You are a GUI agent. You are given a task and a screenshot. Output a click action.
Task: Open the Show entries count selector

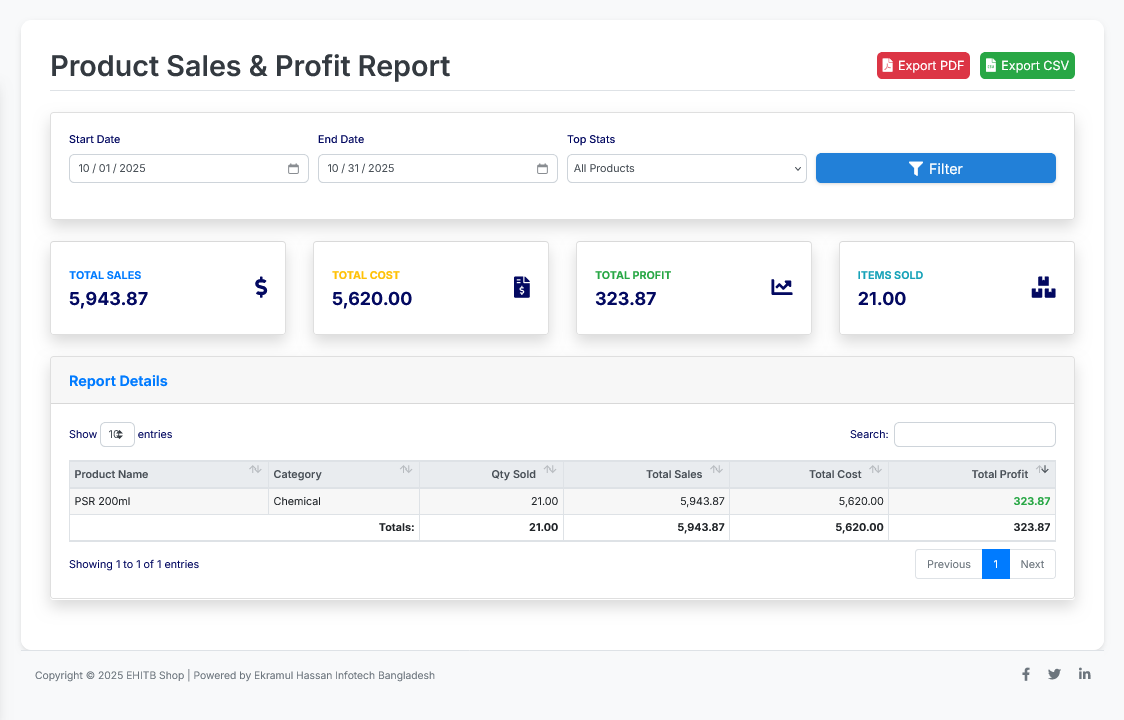click(117, 434)
